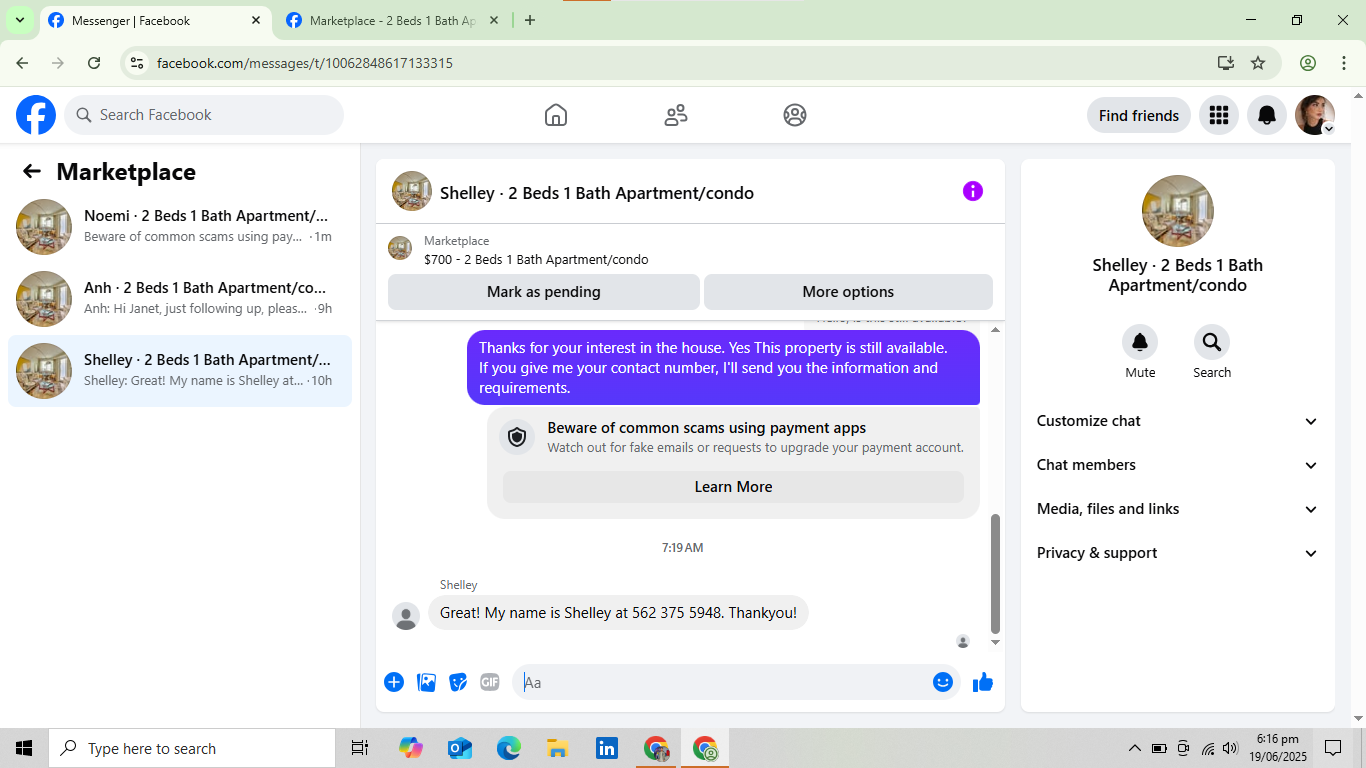Click Mark as pending button

pyautogui.click(x=544, y=292)
